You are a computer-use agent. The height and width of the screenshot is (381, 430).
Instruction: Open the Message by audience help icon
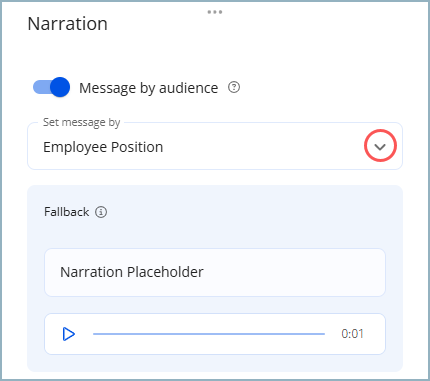(x=234, y=87)
